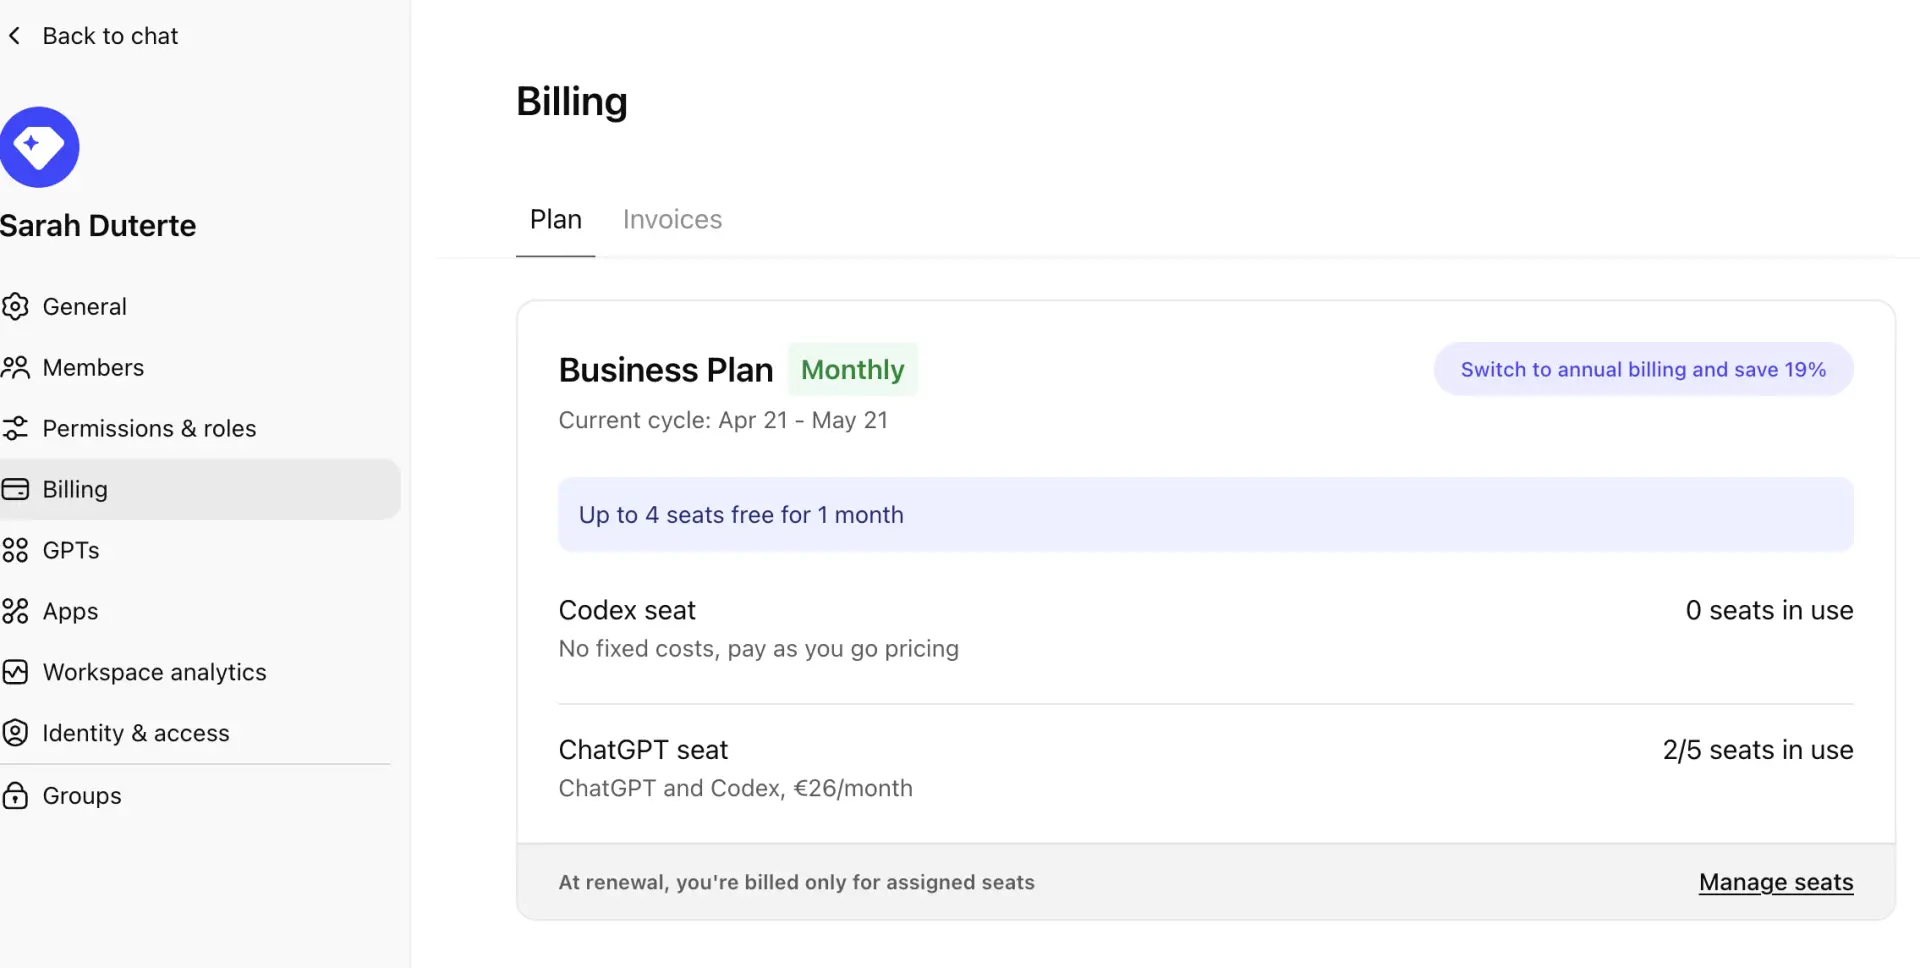The height and width of the screenshot is (968, 1920).
Task: Click the Identity & access icon
Action: [15, 733]
